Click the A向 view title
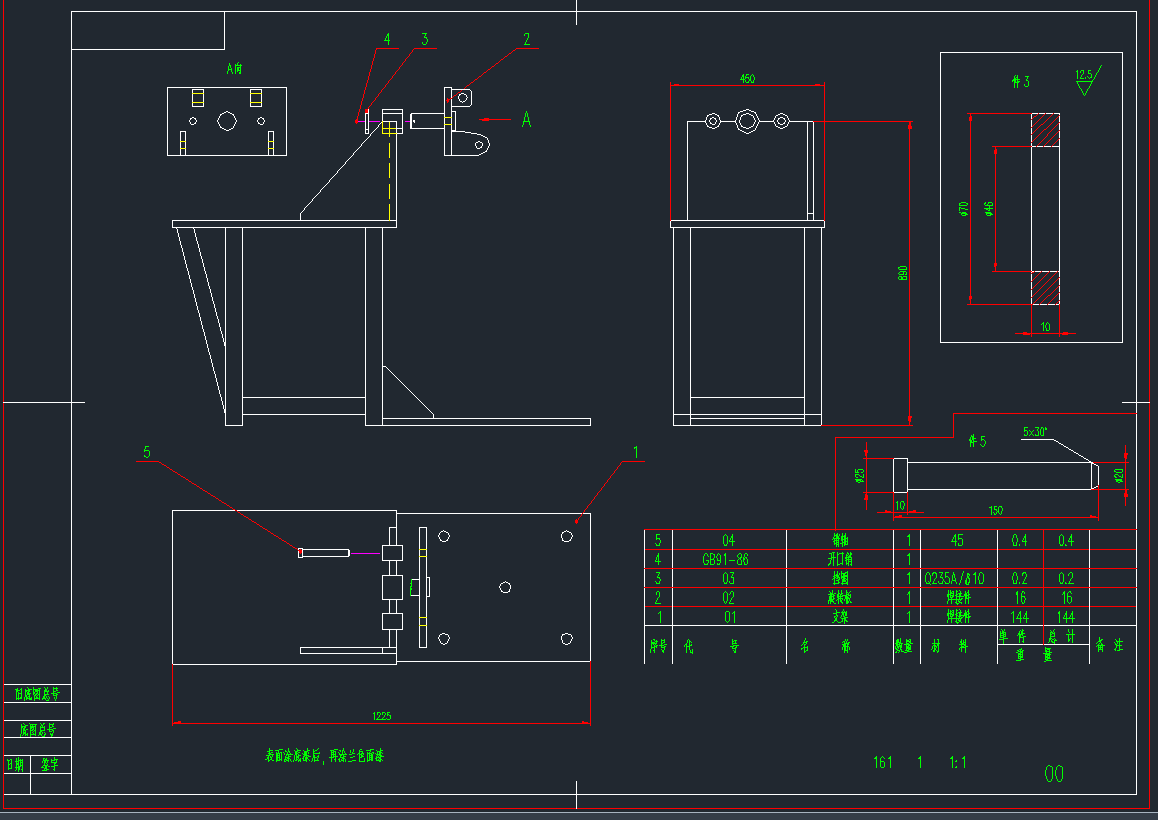This screenshot has width=1158, height=820. point(235,69)
